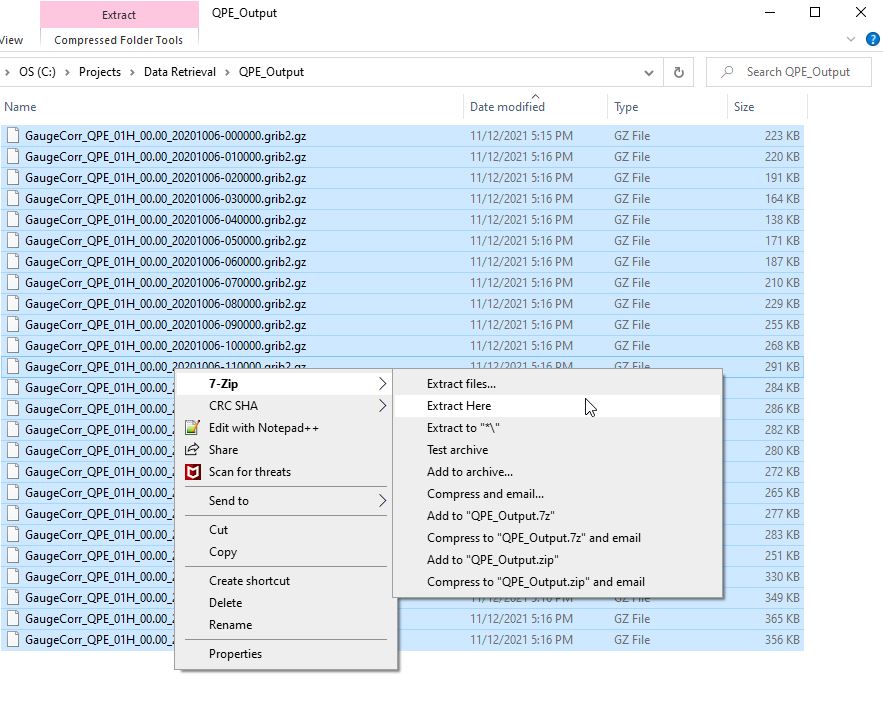Choose Copy from context menu

coord(286,552)
